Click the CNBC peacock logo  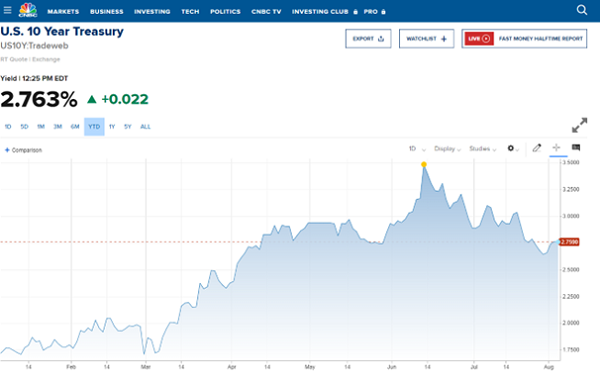tap(28, 10)
